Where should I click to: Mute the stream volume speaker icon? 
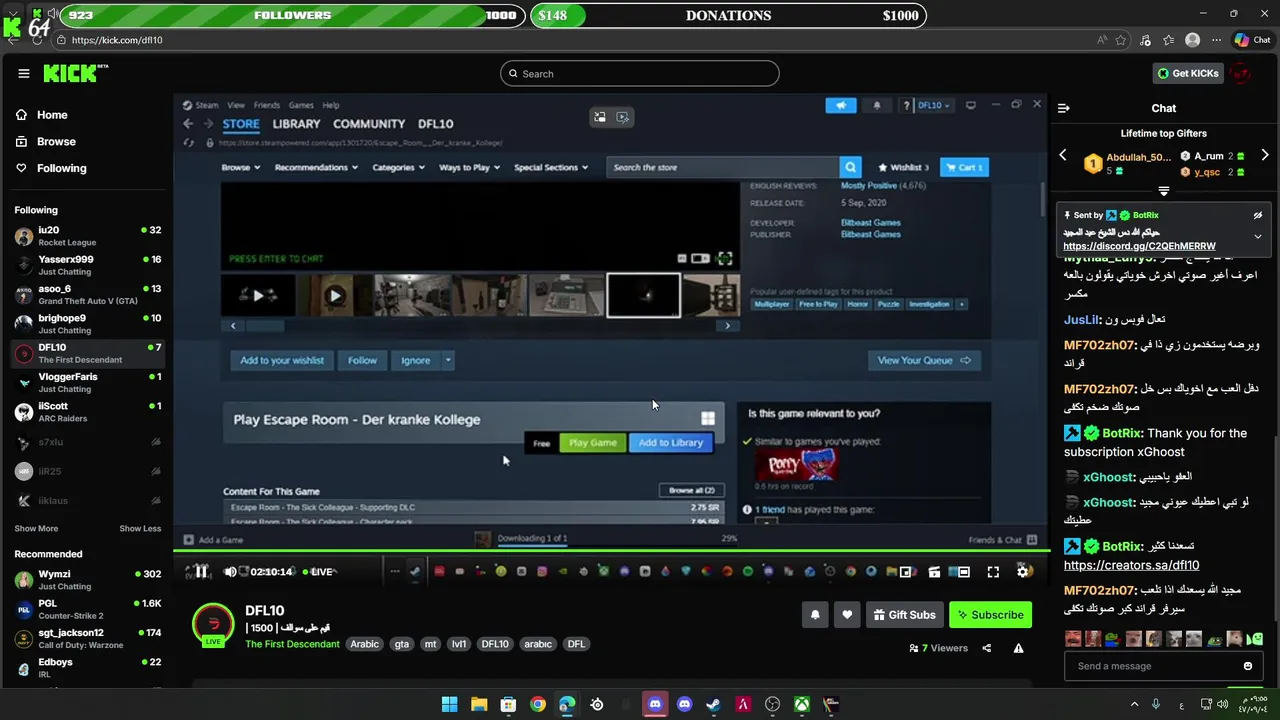point(231,572)
